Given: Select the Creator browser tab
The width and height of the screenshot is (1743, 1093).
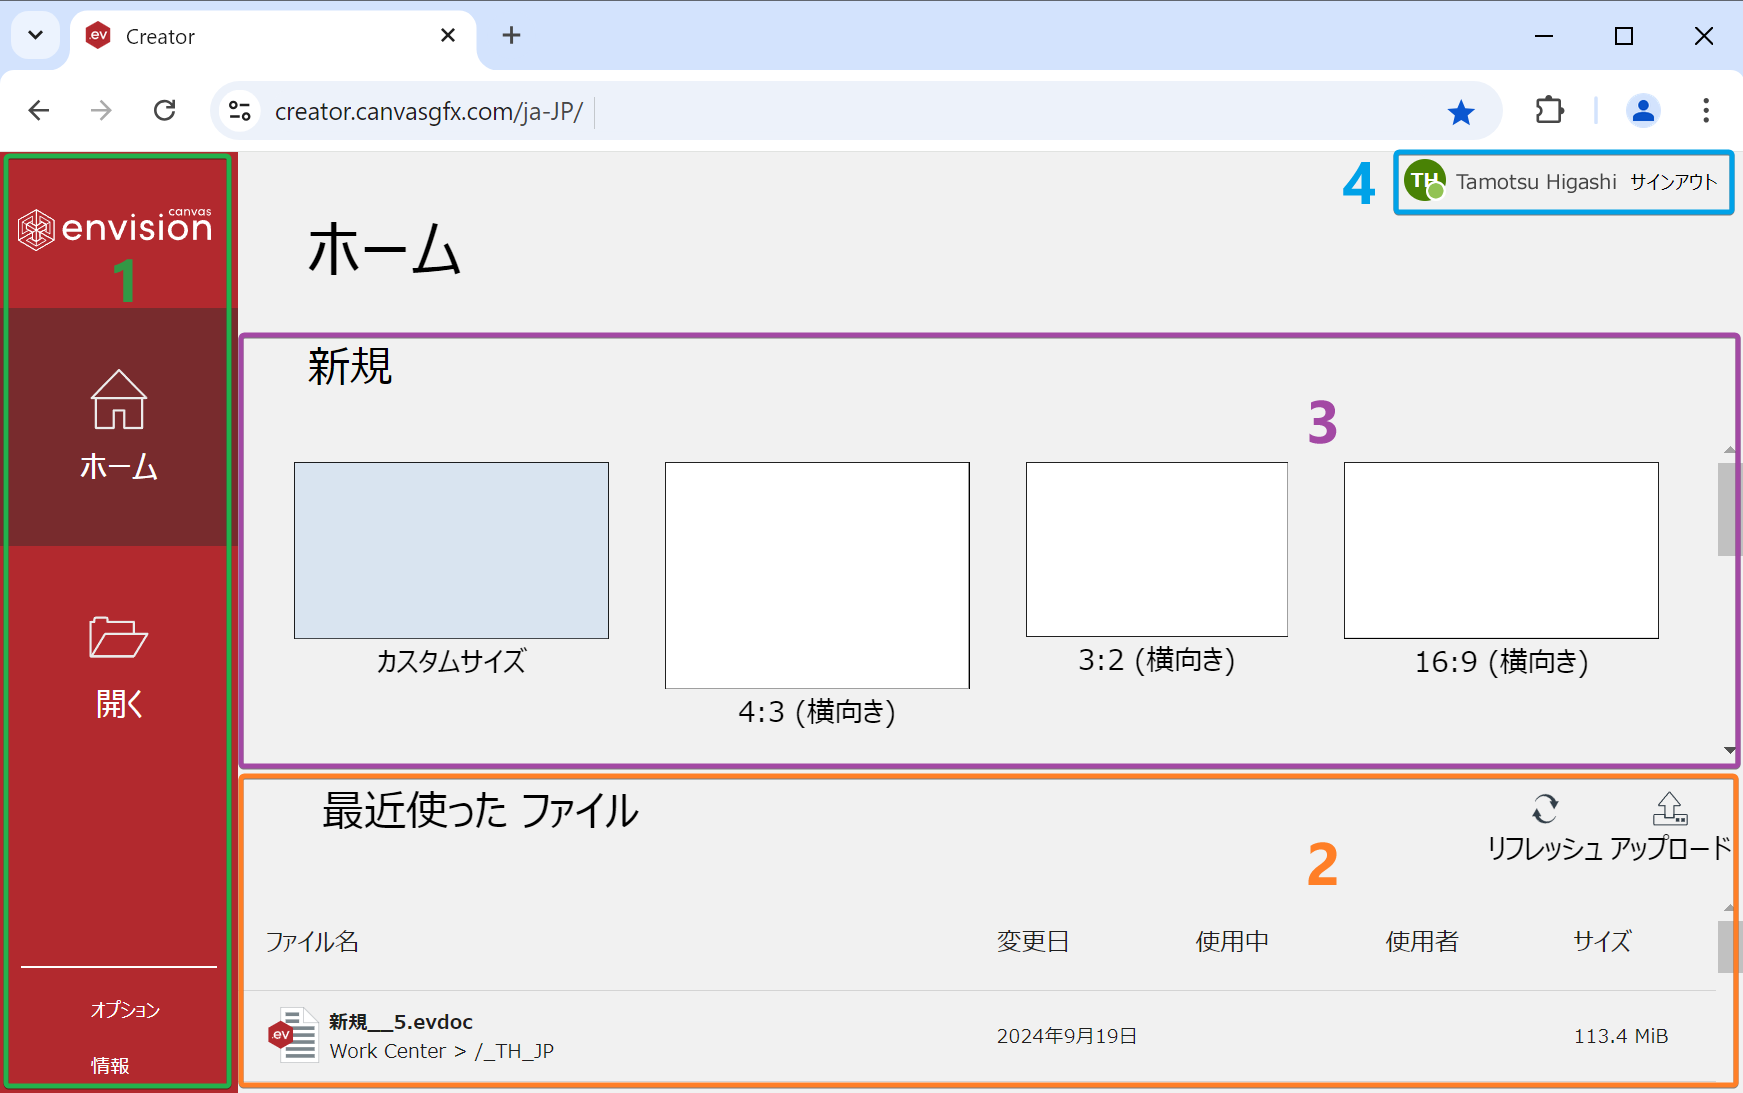Looking at the screenshot, I should [x=273, y=37].
